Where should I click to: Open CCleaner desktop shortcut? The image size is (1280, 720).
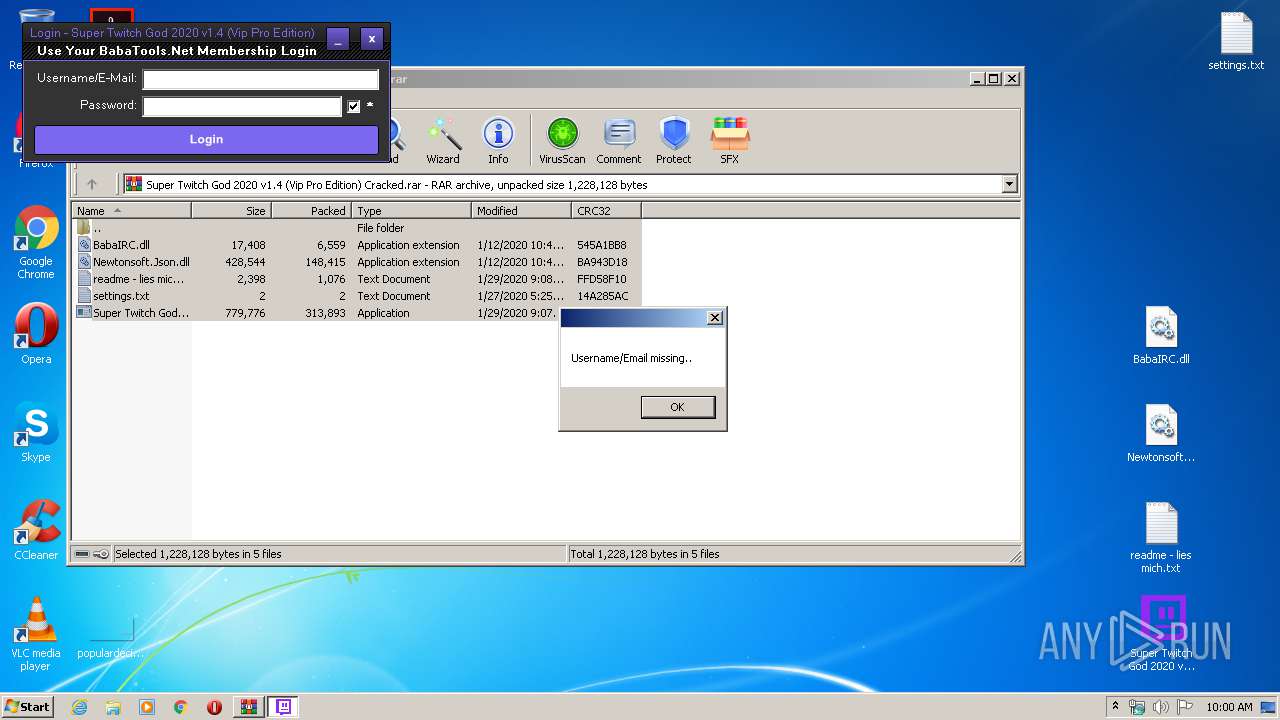point(36,531)
